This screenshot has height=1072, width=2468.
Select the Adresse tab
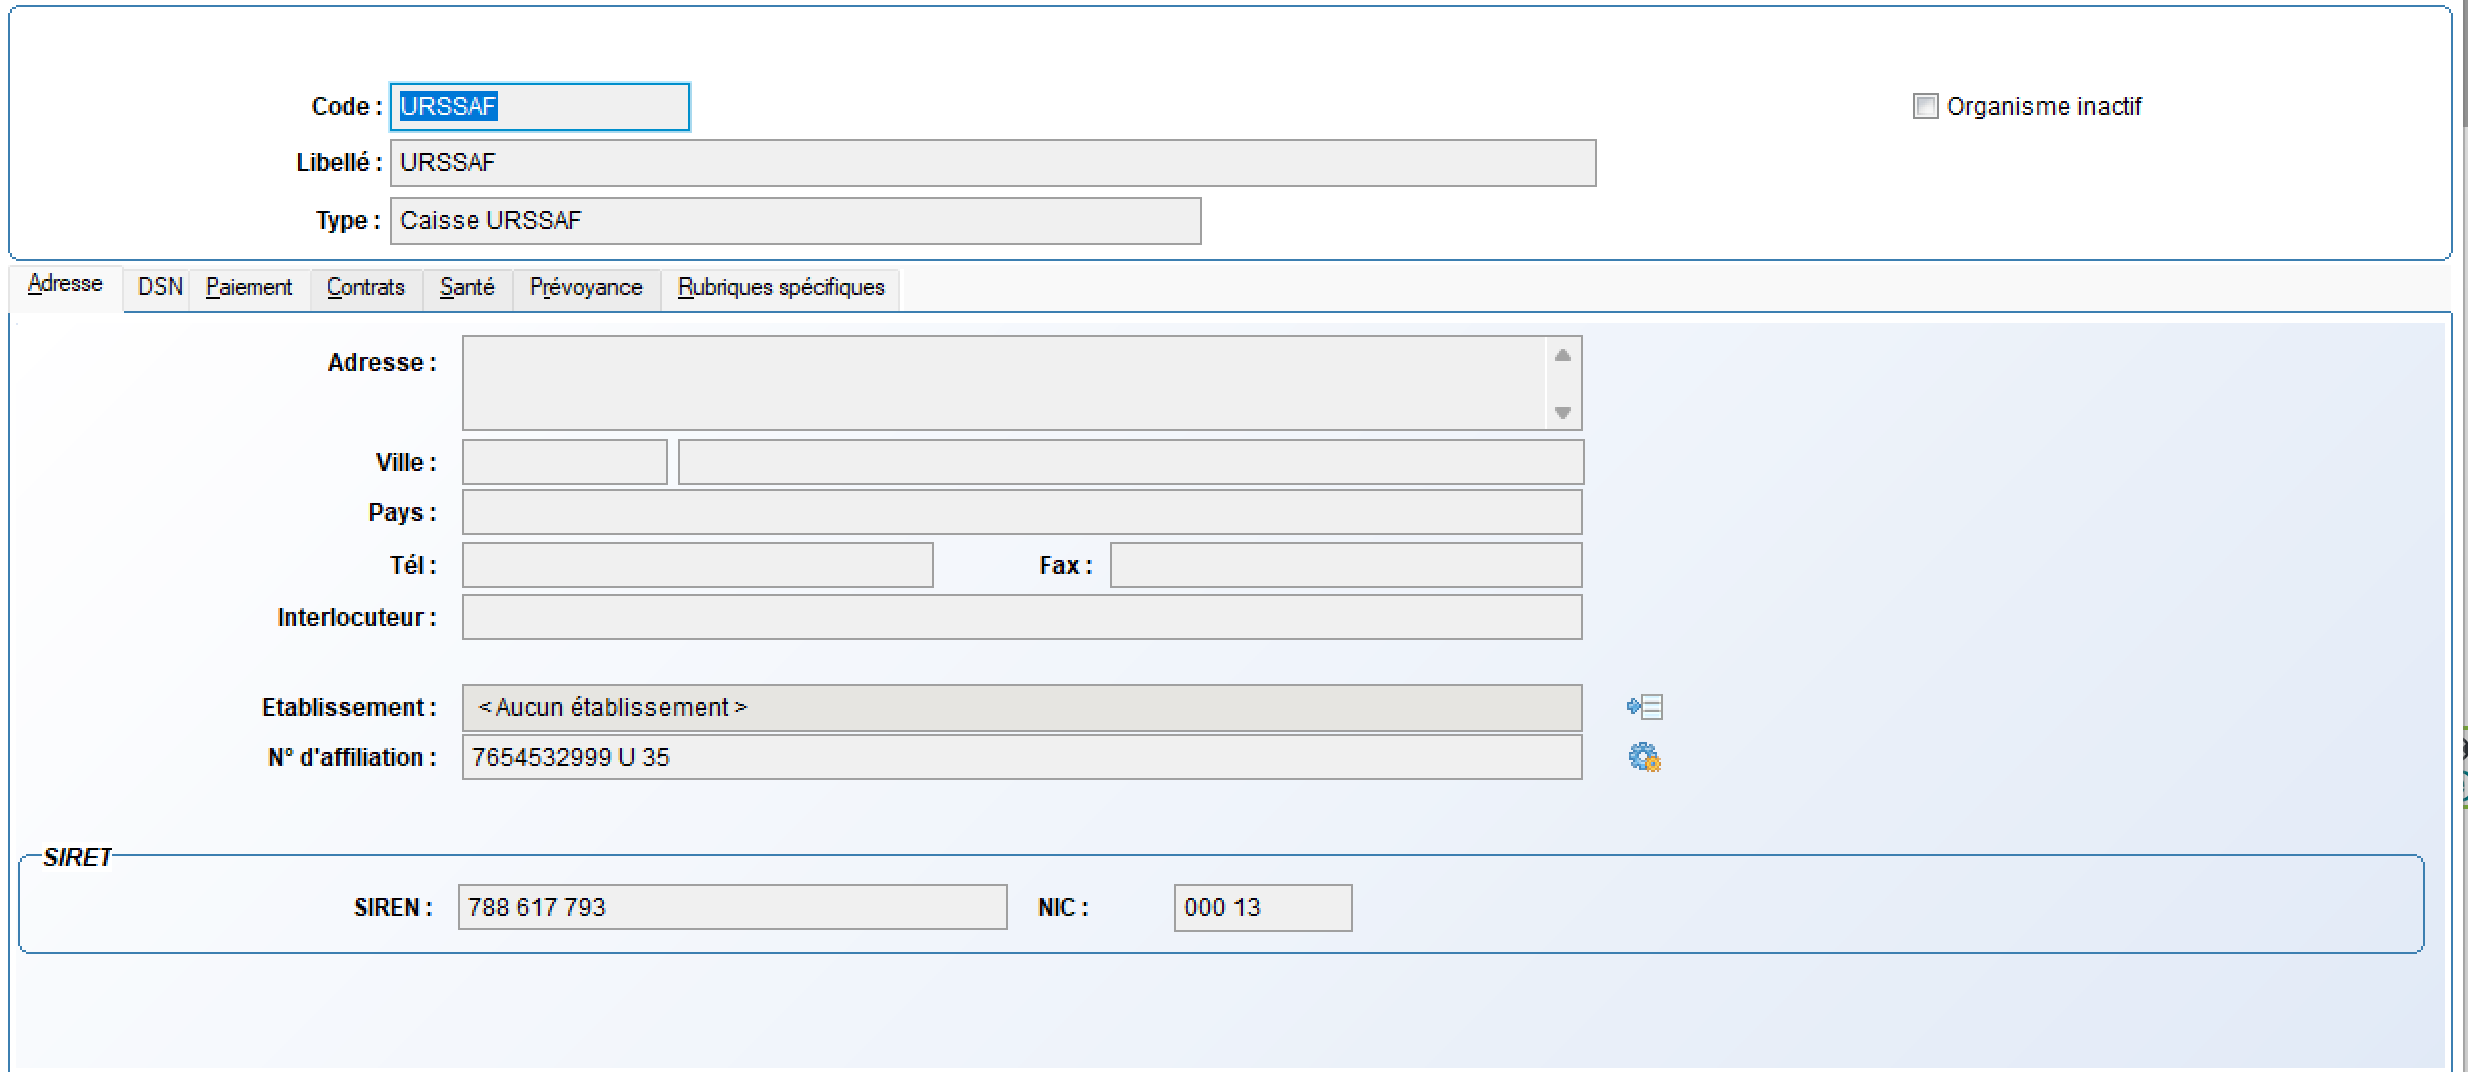coord(65,285)
